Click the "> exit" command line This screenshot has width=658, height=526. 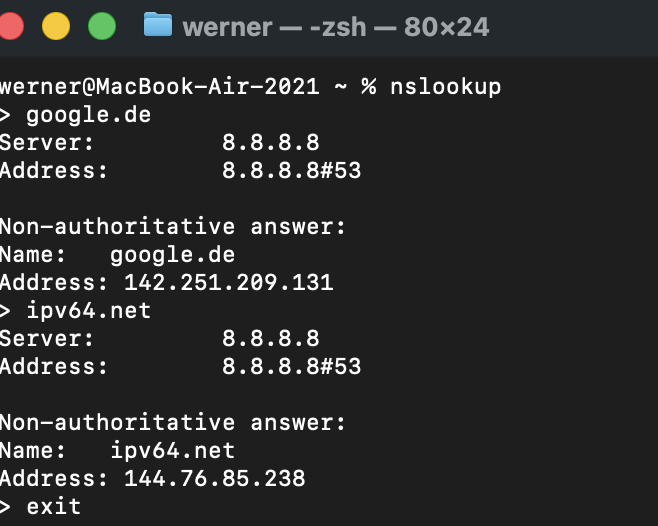(x=41, y=506)
